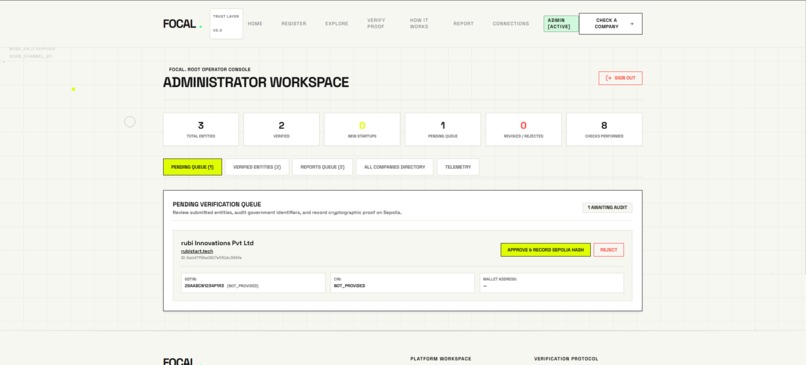The height and width of the screenshot is (365, 806).
Task: Click the Verified count card
Action: click(x=281, y=130)
